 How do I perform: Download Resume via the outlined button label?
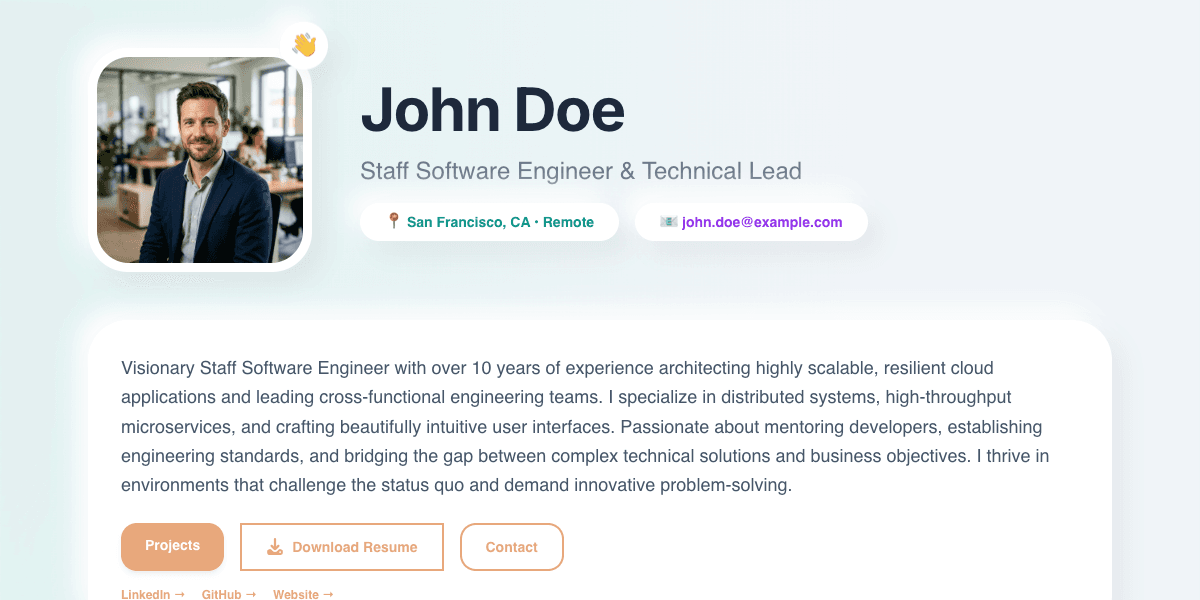click(x=355, y=547)
